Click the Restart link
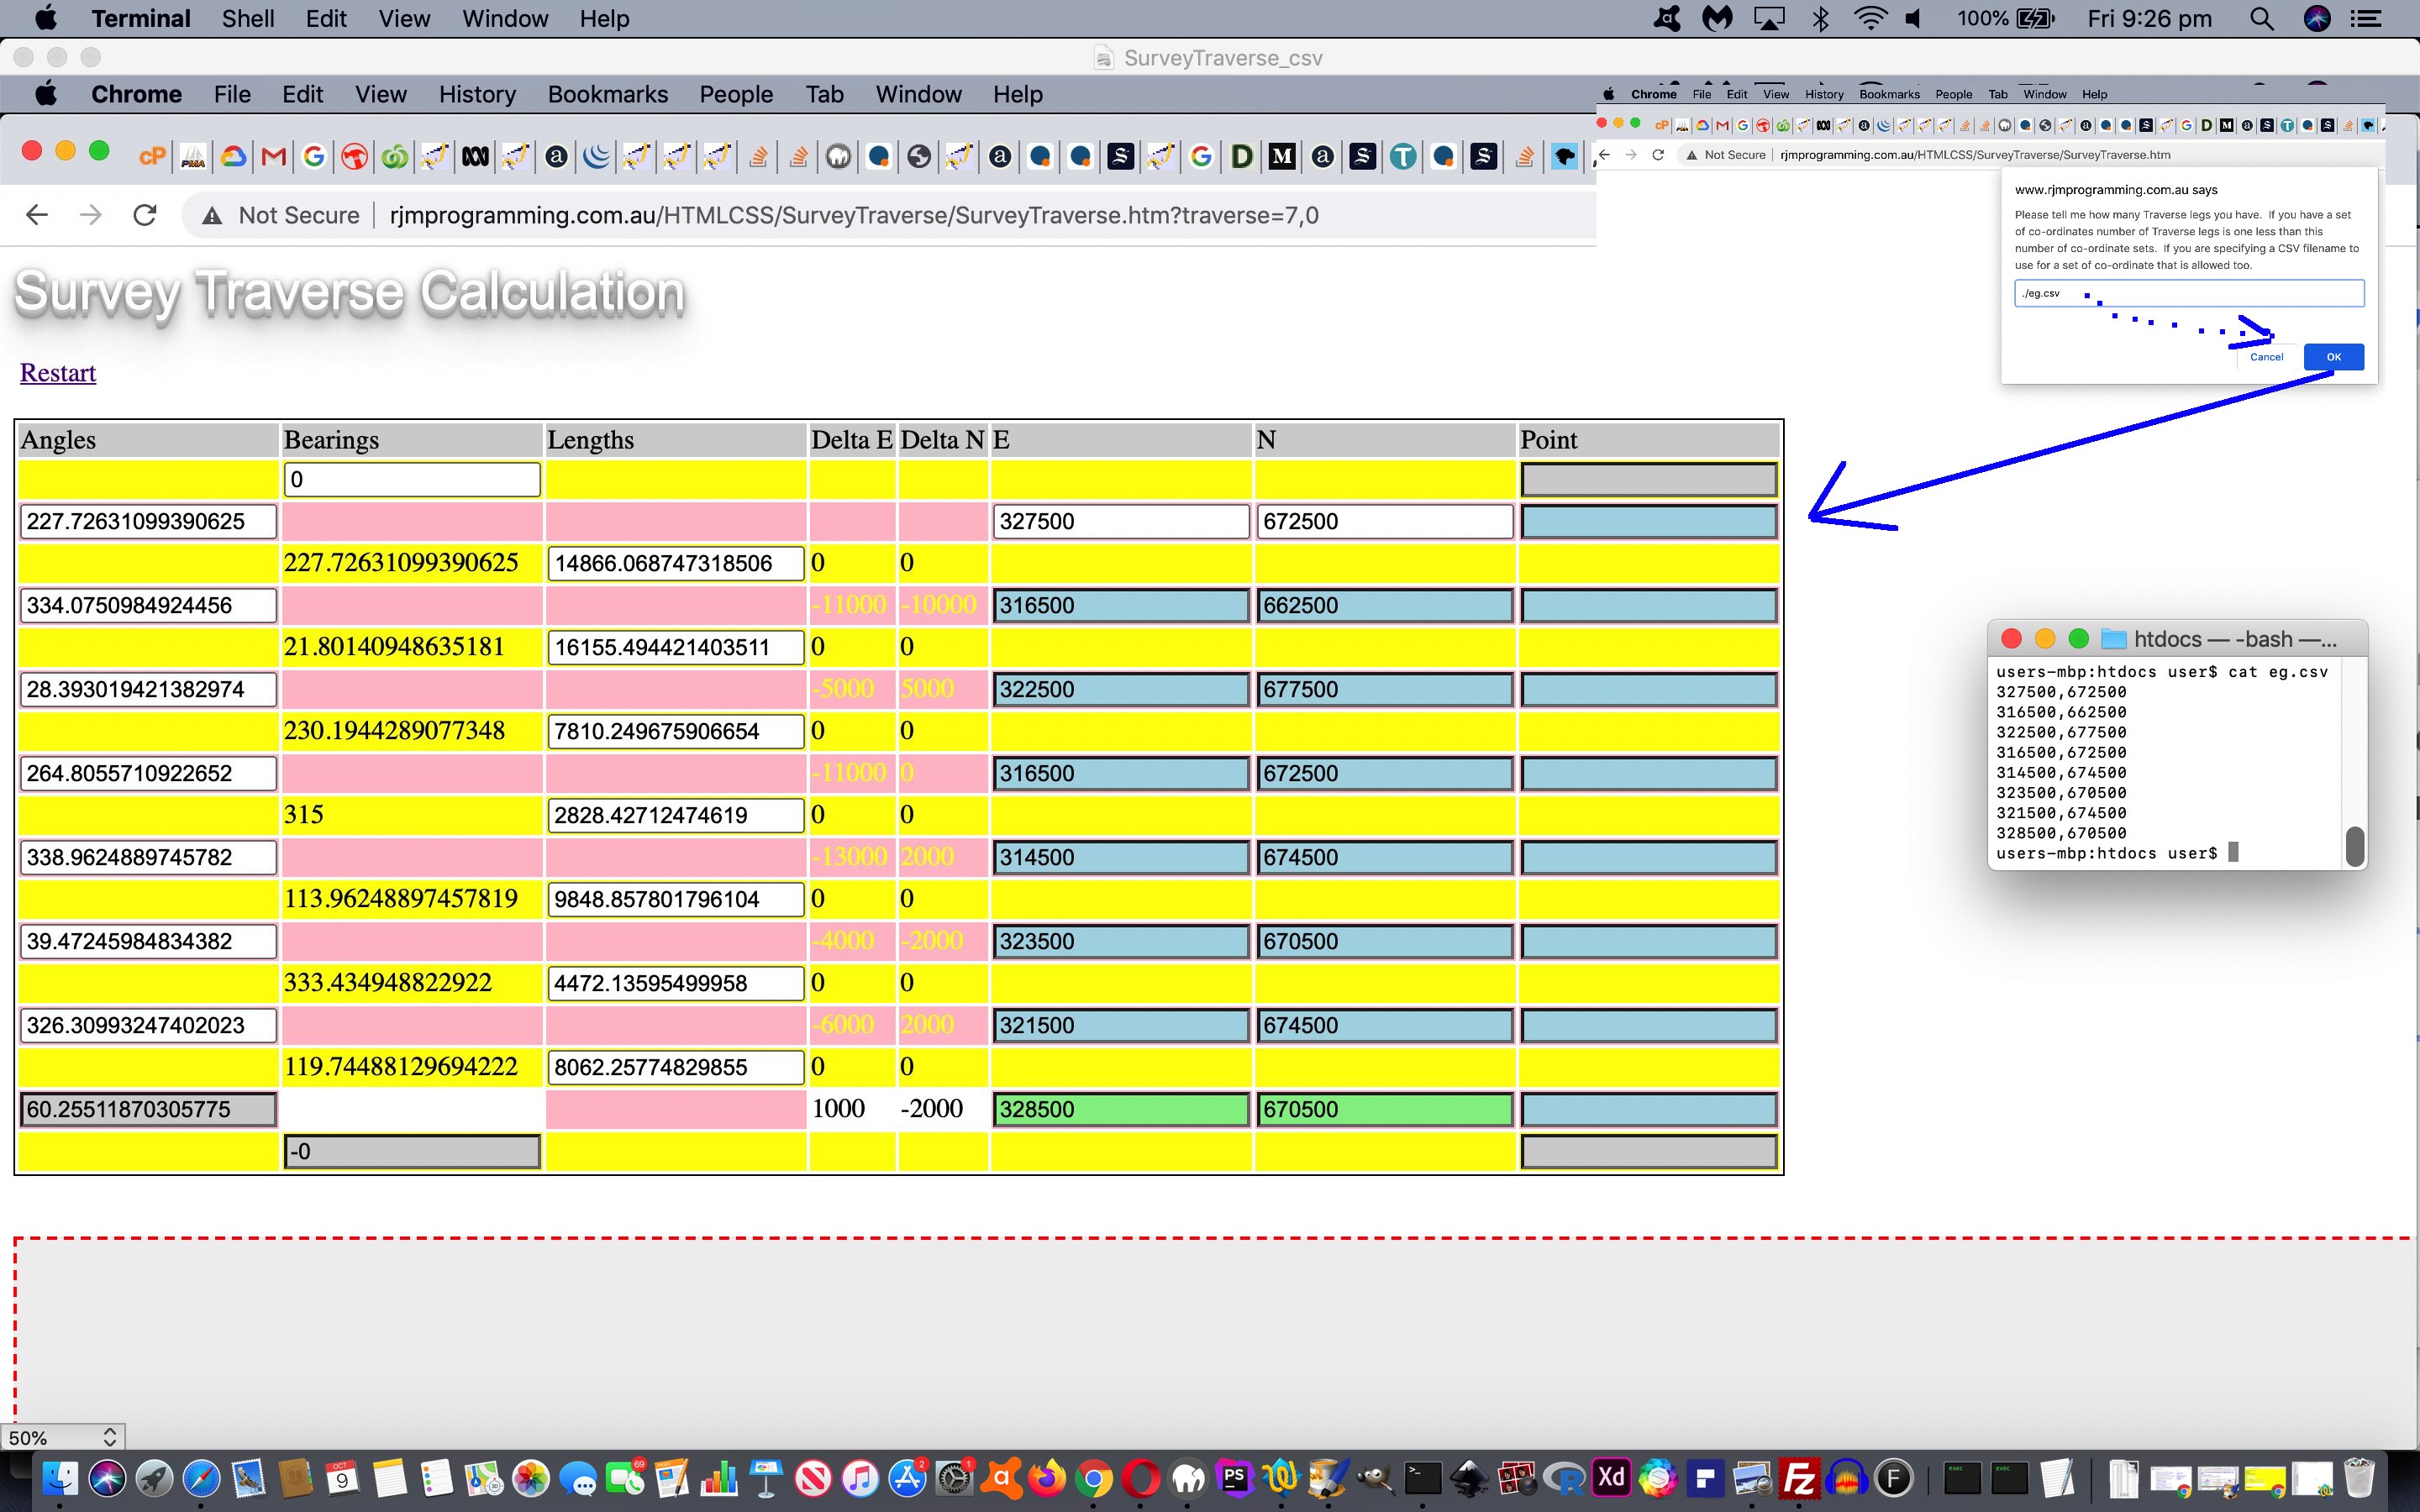 point(58,373)
